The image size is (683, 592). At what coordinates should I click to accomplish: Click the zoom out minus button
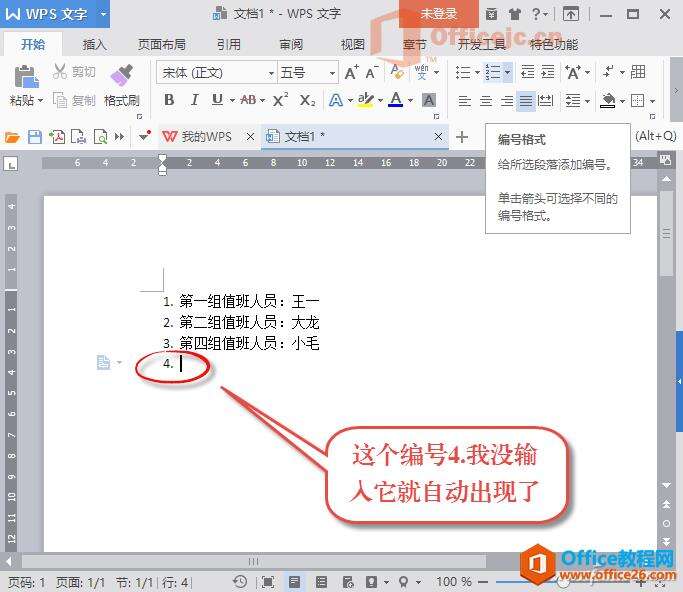483,582
